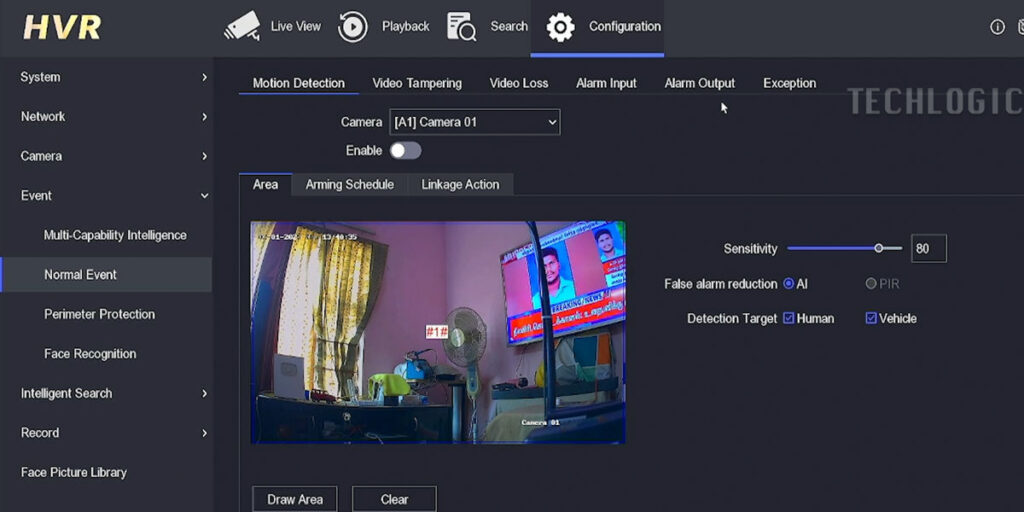
Task: Click the HVR logo
Action: [62, 27]
